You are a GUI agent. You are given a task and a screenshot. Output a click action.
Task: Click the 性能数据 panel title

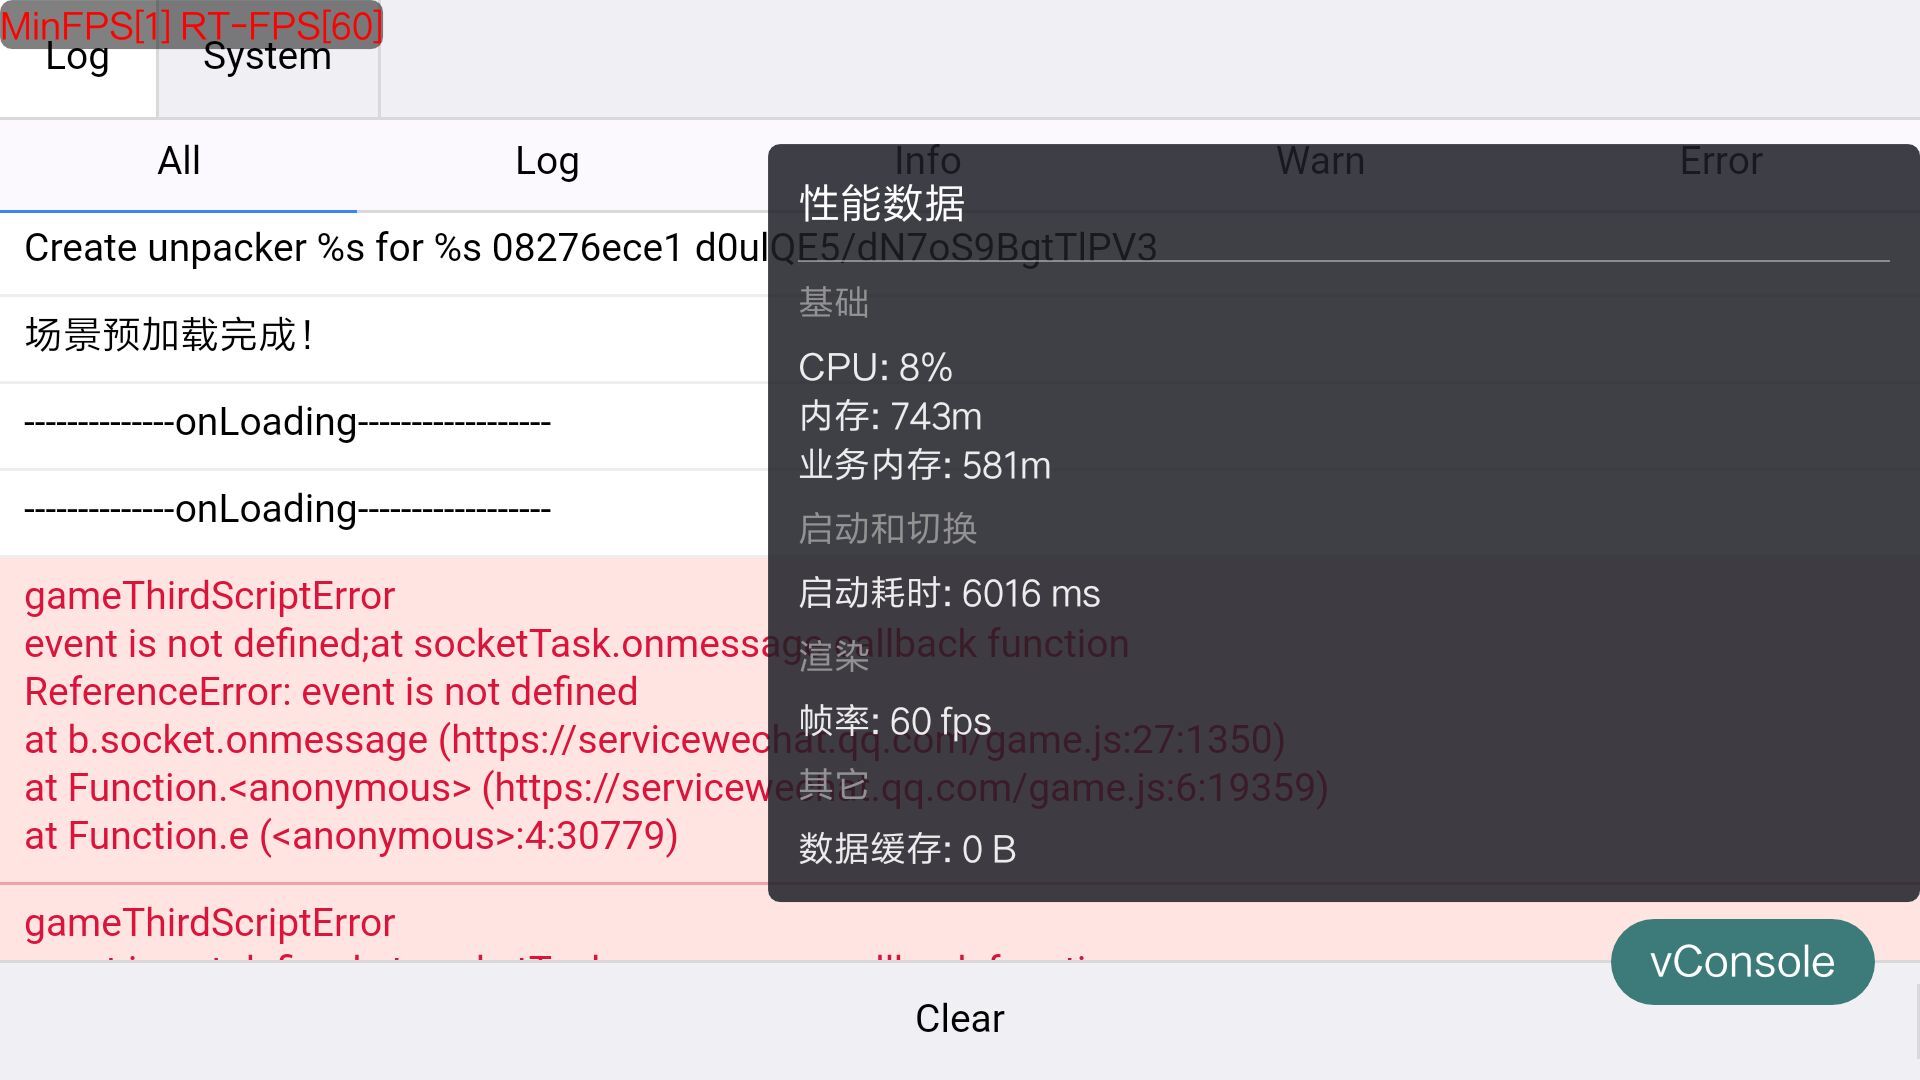point(882,204)
